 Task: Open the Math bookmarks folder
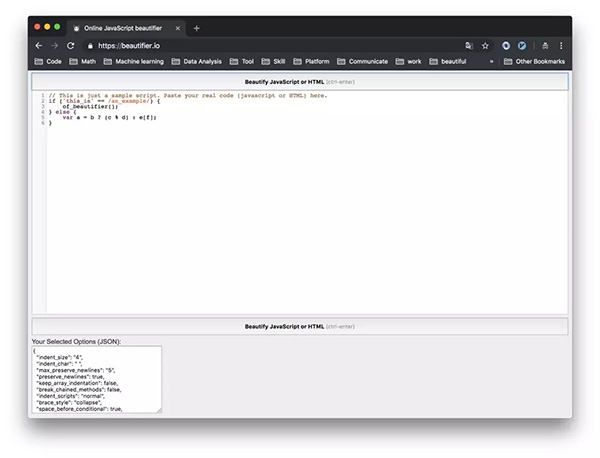(83, 62)
